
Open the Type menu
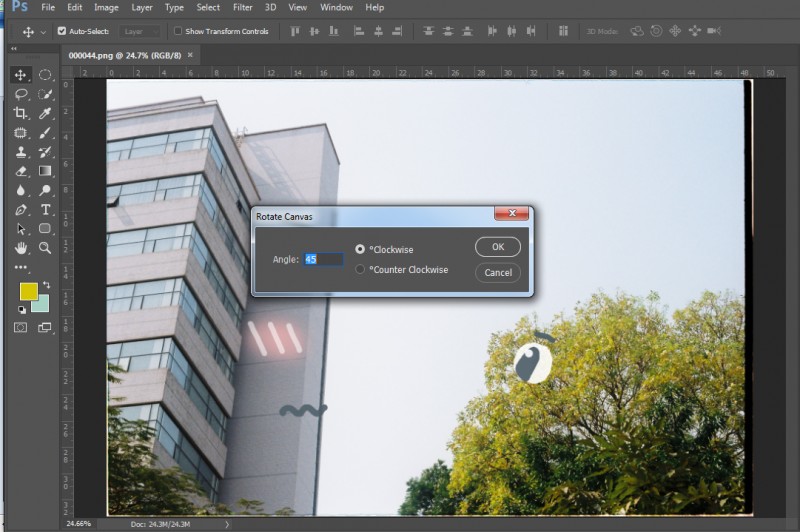click(174, 8)
